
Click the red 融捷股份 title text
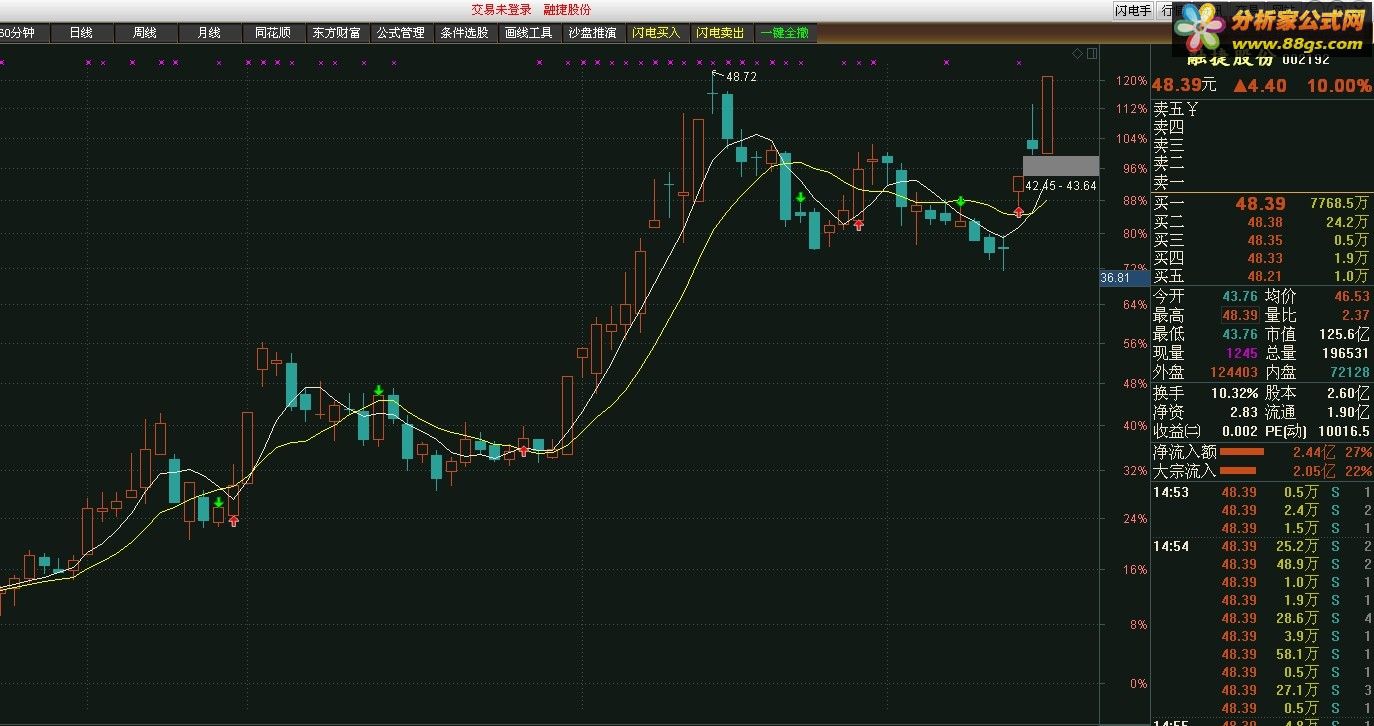pyautogui.click(x=568, y=9)
